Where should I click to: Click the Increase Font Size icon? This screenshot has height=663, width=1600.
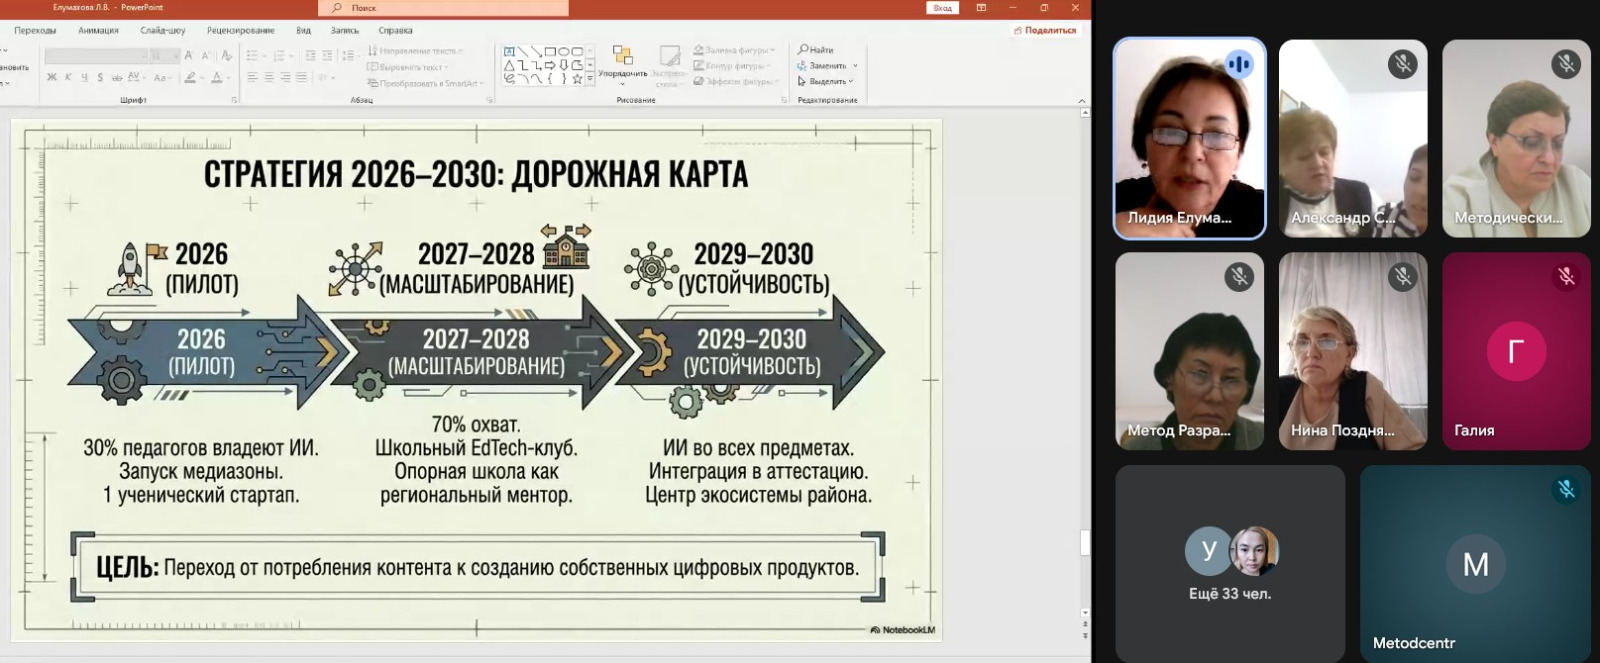(188, 56)
